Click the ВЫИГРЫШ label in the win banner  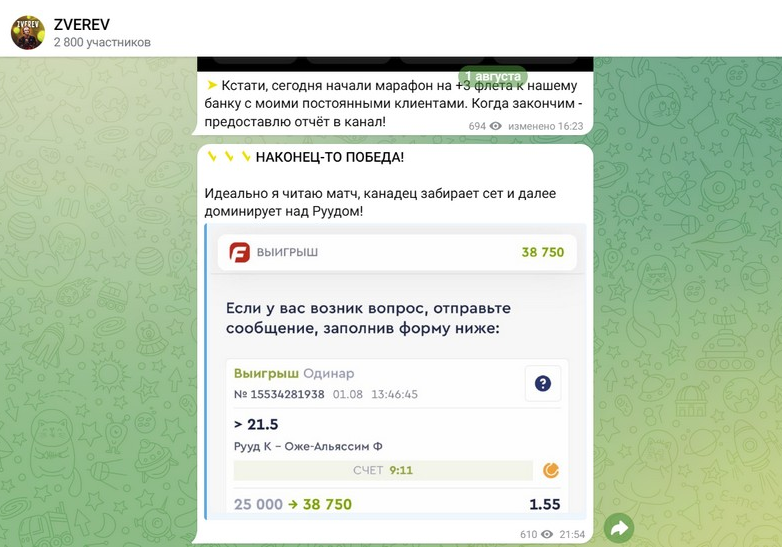[x=287, y=252]
